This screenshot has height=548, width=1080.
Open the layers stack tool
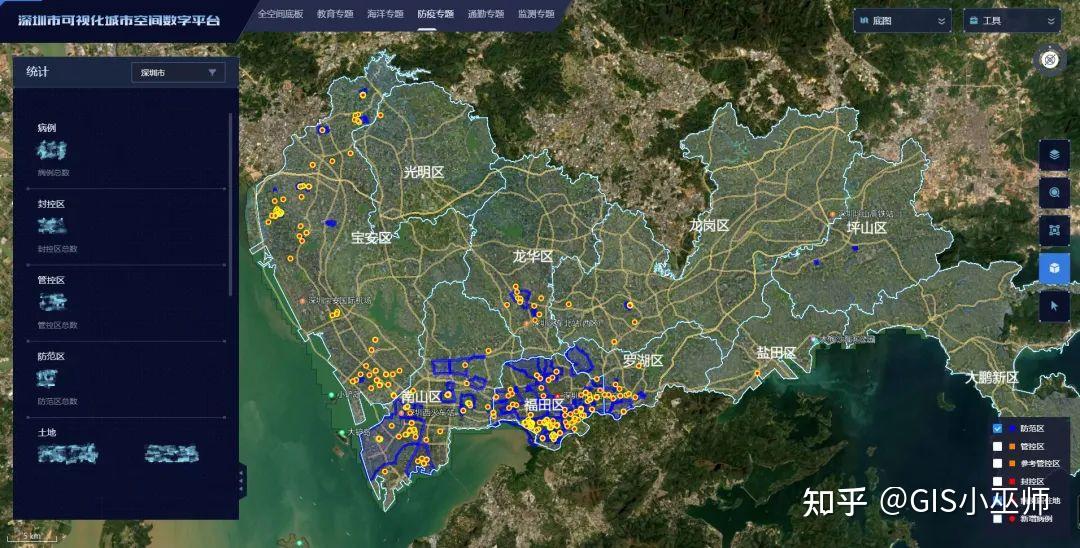coord(1054,155)
